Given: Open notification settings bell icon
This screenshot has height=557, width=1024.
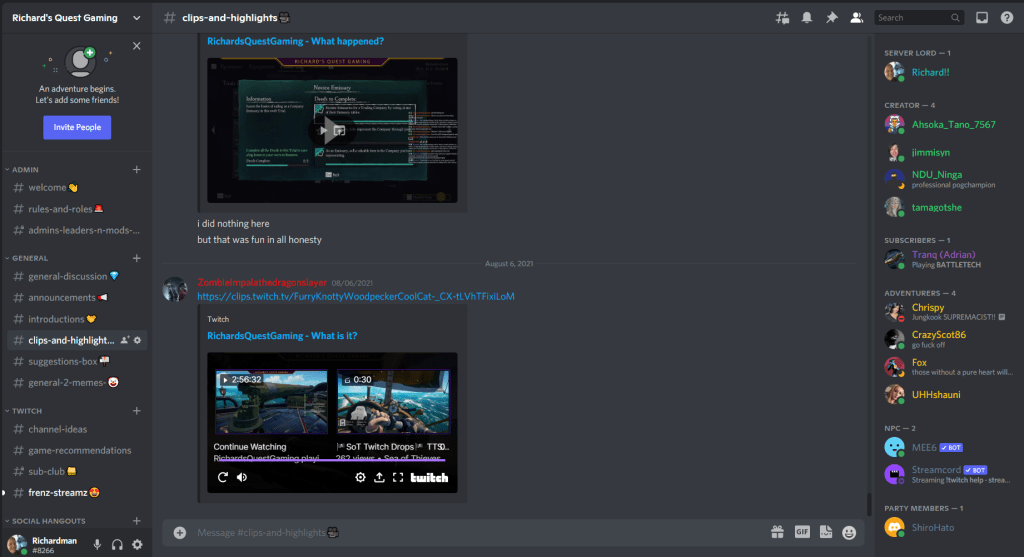Looking at the screenshot, I should [x=806, y=17].
